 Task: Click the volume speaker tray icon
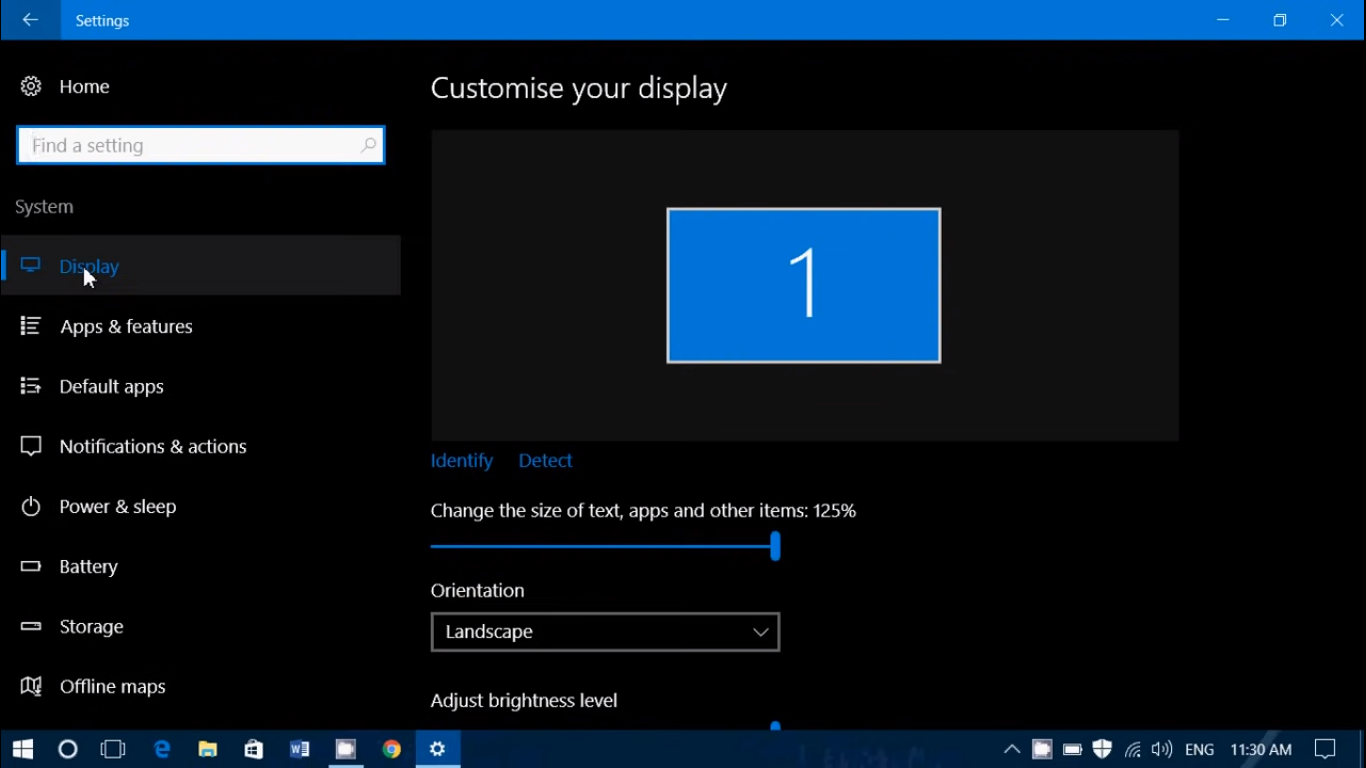[1162, 749]
